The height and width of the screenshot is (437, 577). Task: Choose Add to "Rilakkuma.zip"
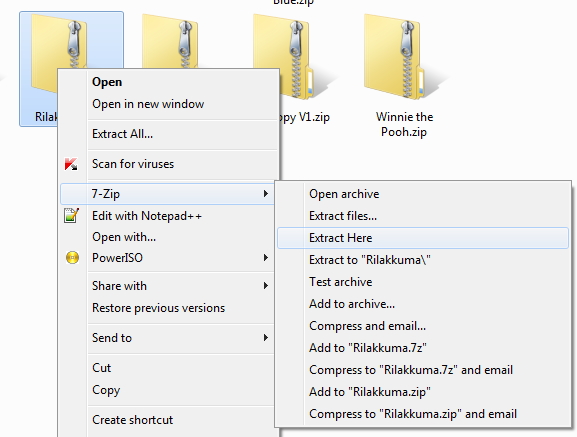coord(423,392)
